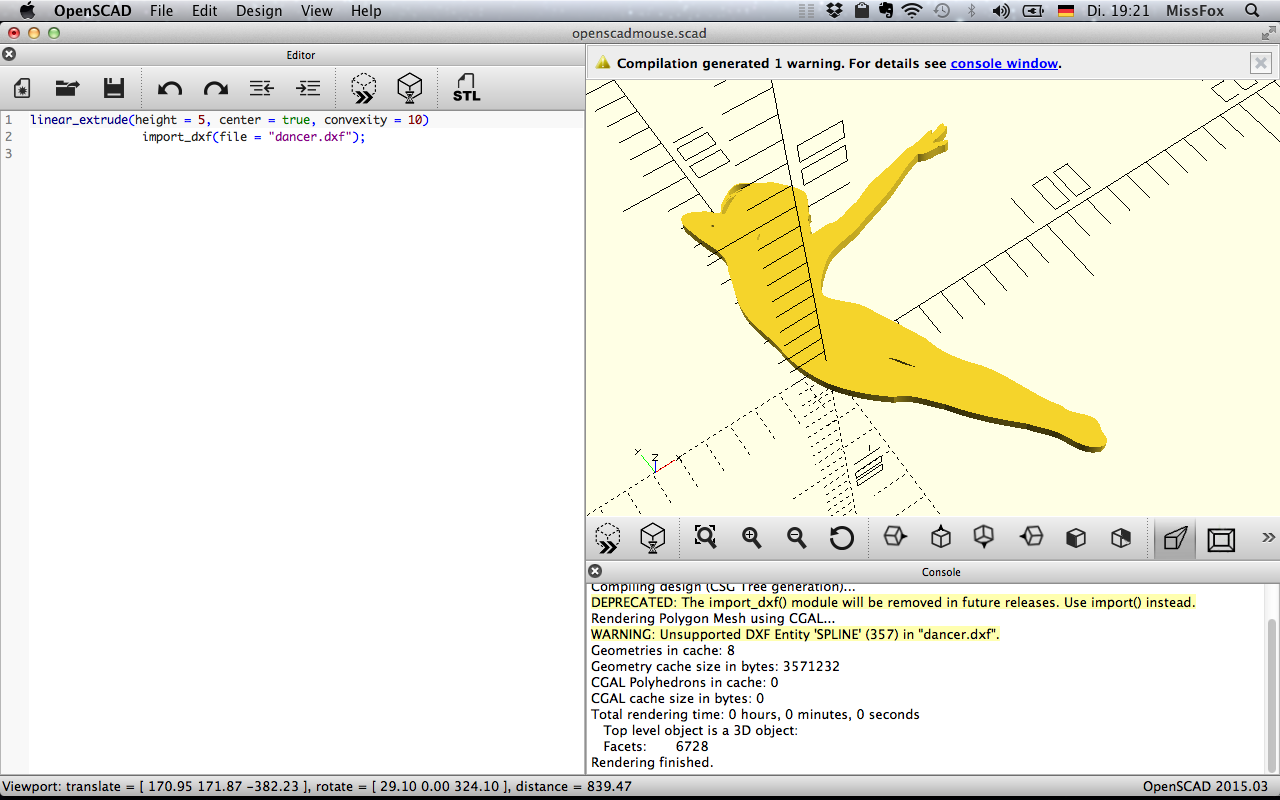Toggle Perspective projection view
1280x800 pixels.
(1176, 539)
